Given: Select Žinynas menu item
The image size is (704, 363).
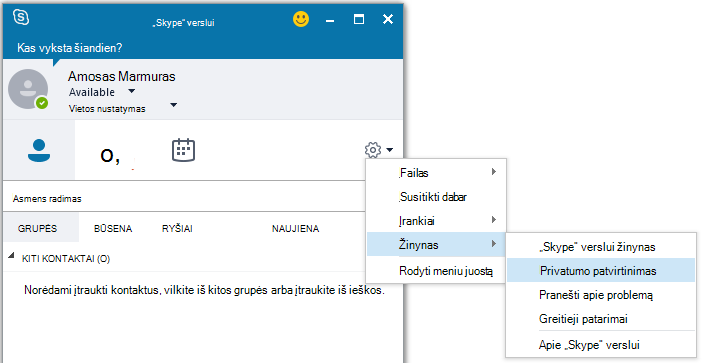Looking at the screenshot, I should tap(436, 244).
